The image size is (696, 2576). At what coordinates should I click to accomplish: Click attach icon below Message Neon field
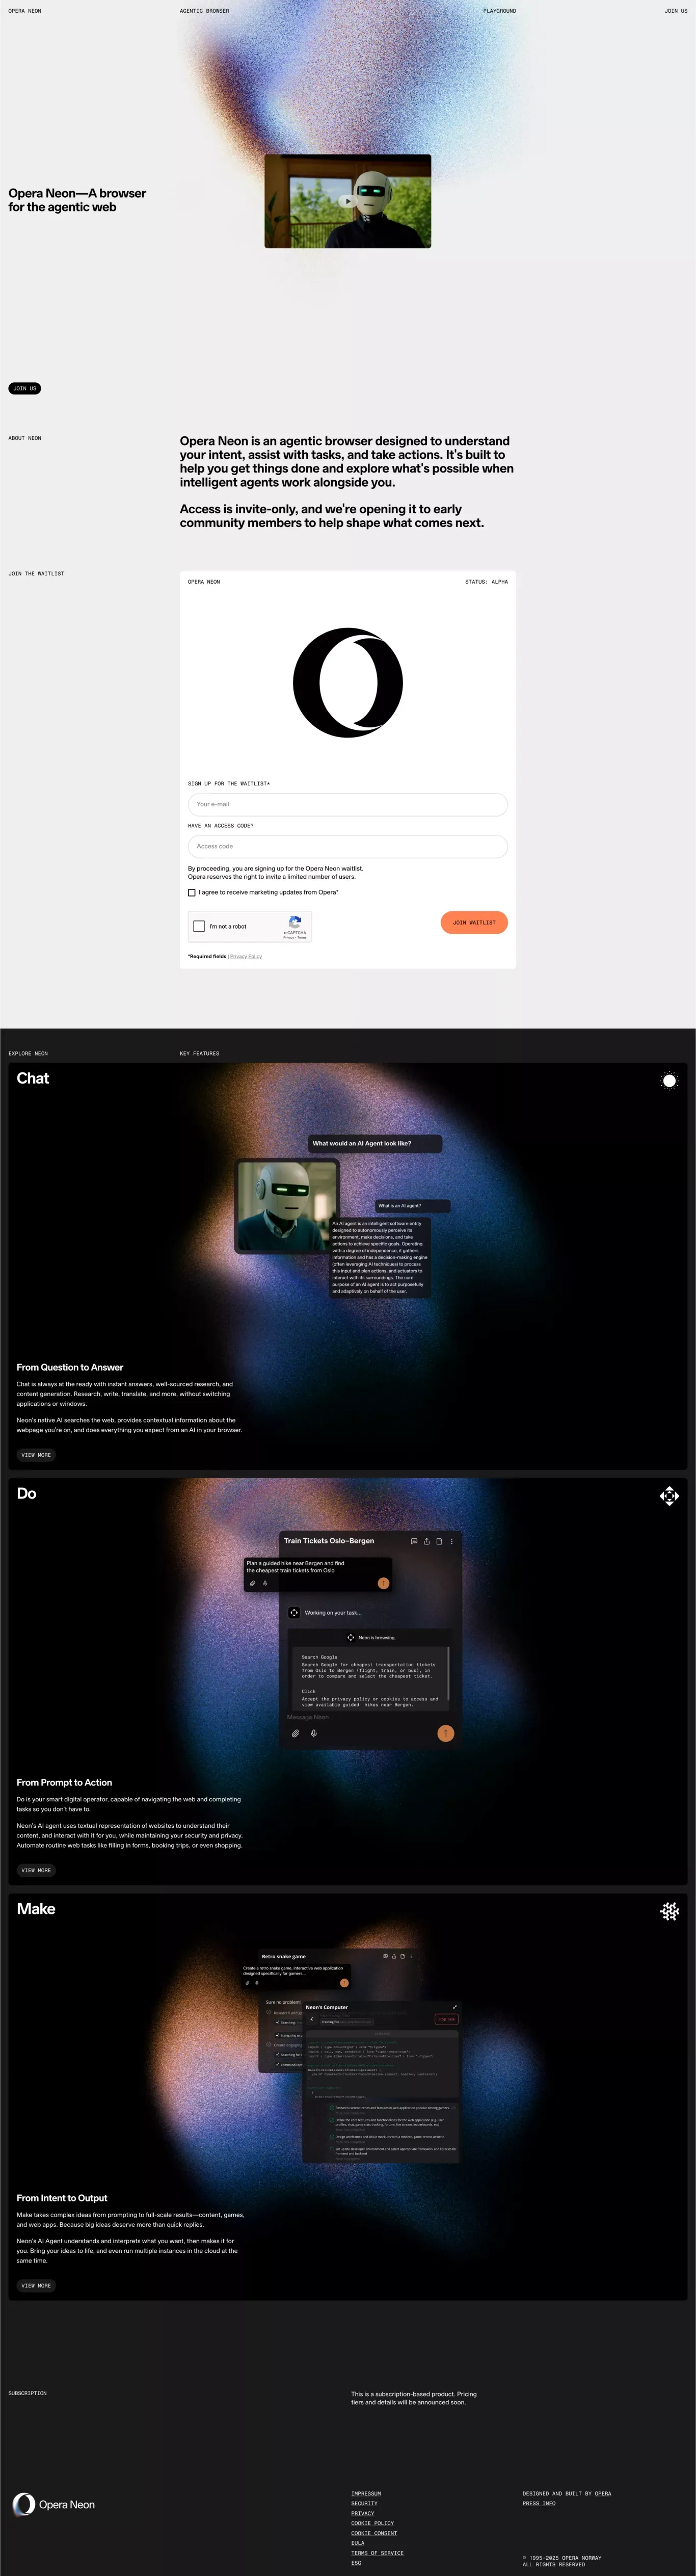tap(295, 1733)
